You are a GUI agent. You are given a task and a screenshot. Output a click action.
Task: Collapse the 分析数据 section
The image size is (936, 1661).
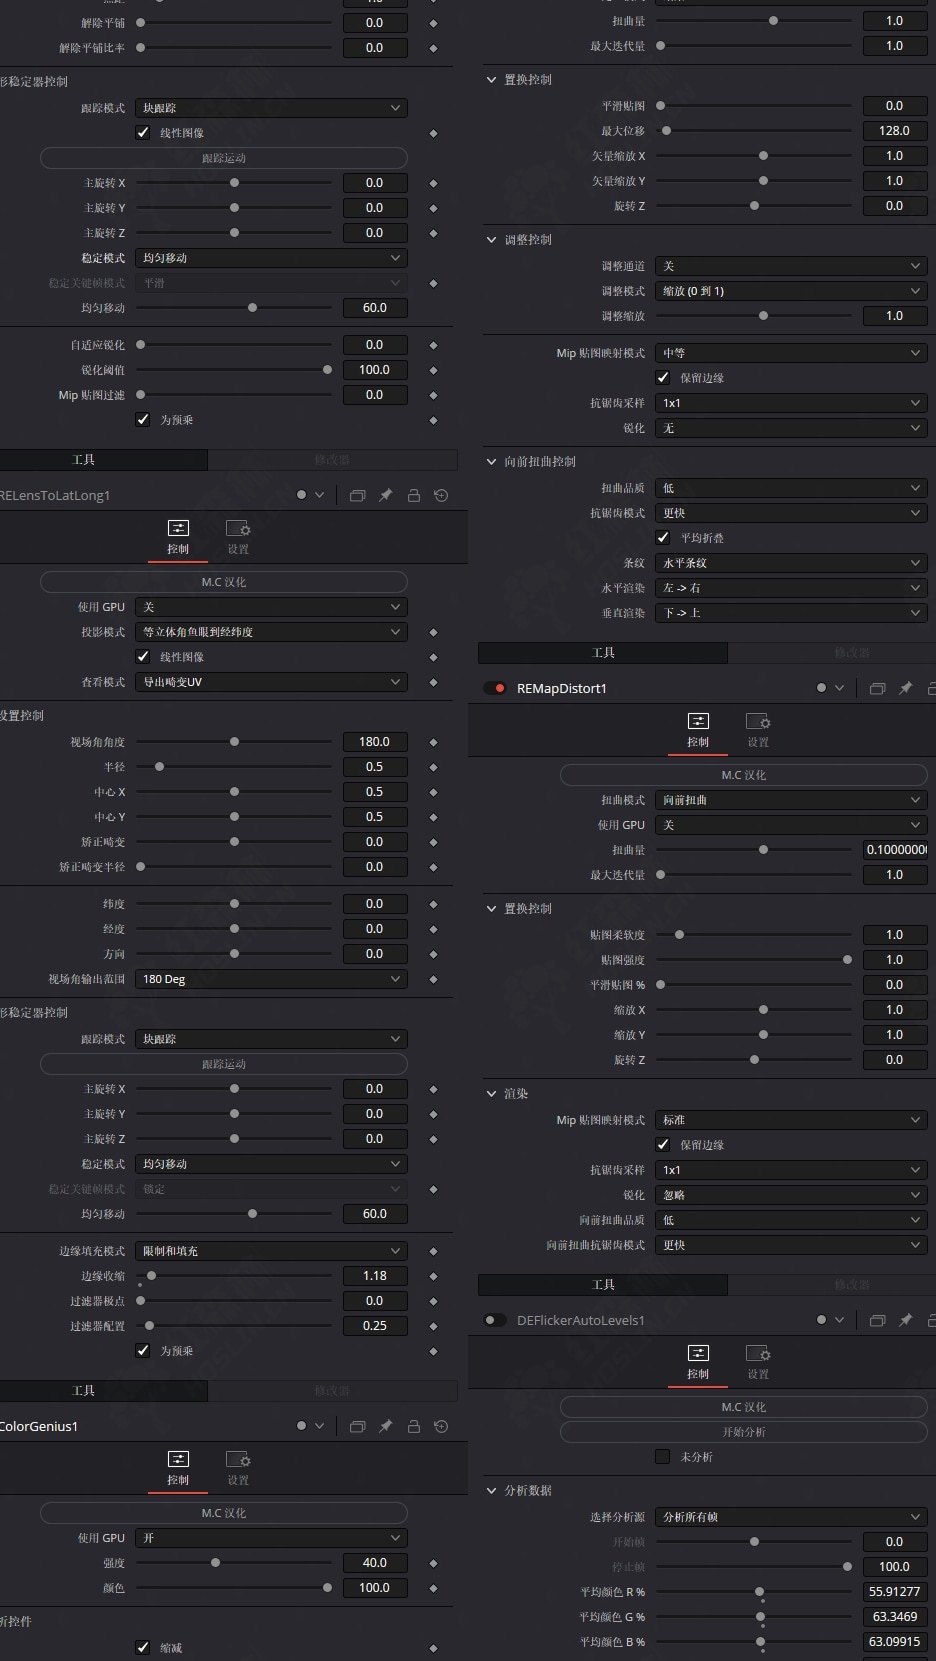pyautogui.click(x=491, y=1491)
